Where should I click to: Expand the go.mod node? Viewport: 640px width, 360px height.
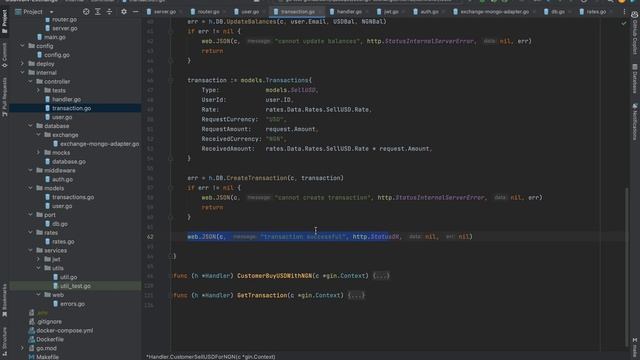tap(22, 348)
